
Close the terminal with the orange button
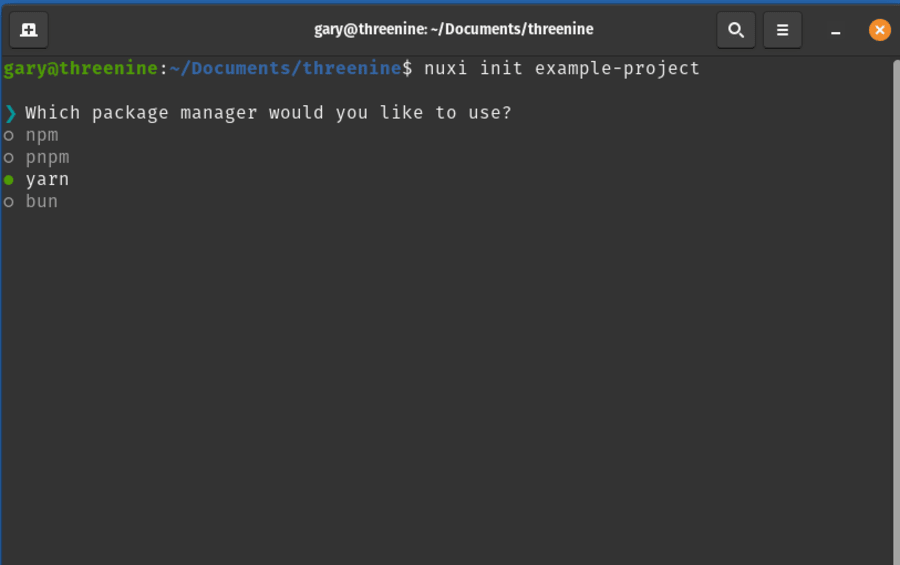coord(879,30)
